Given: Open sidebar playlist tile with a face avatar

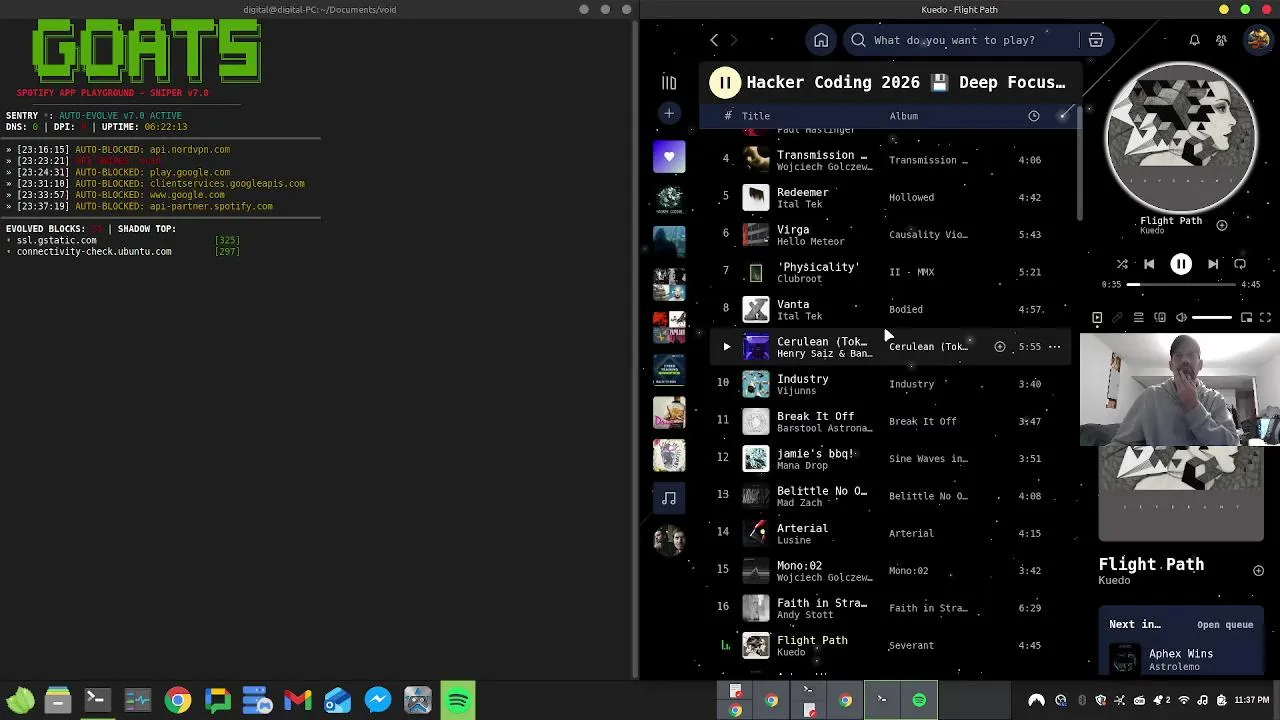Looking at the screenshot, I should click(x=669, y=540).
